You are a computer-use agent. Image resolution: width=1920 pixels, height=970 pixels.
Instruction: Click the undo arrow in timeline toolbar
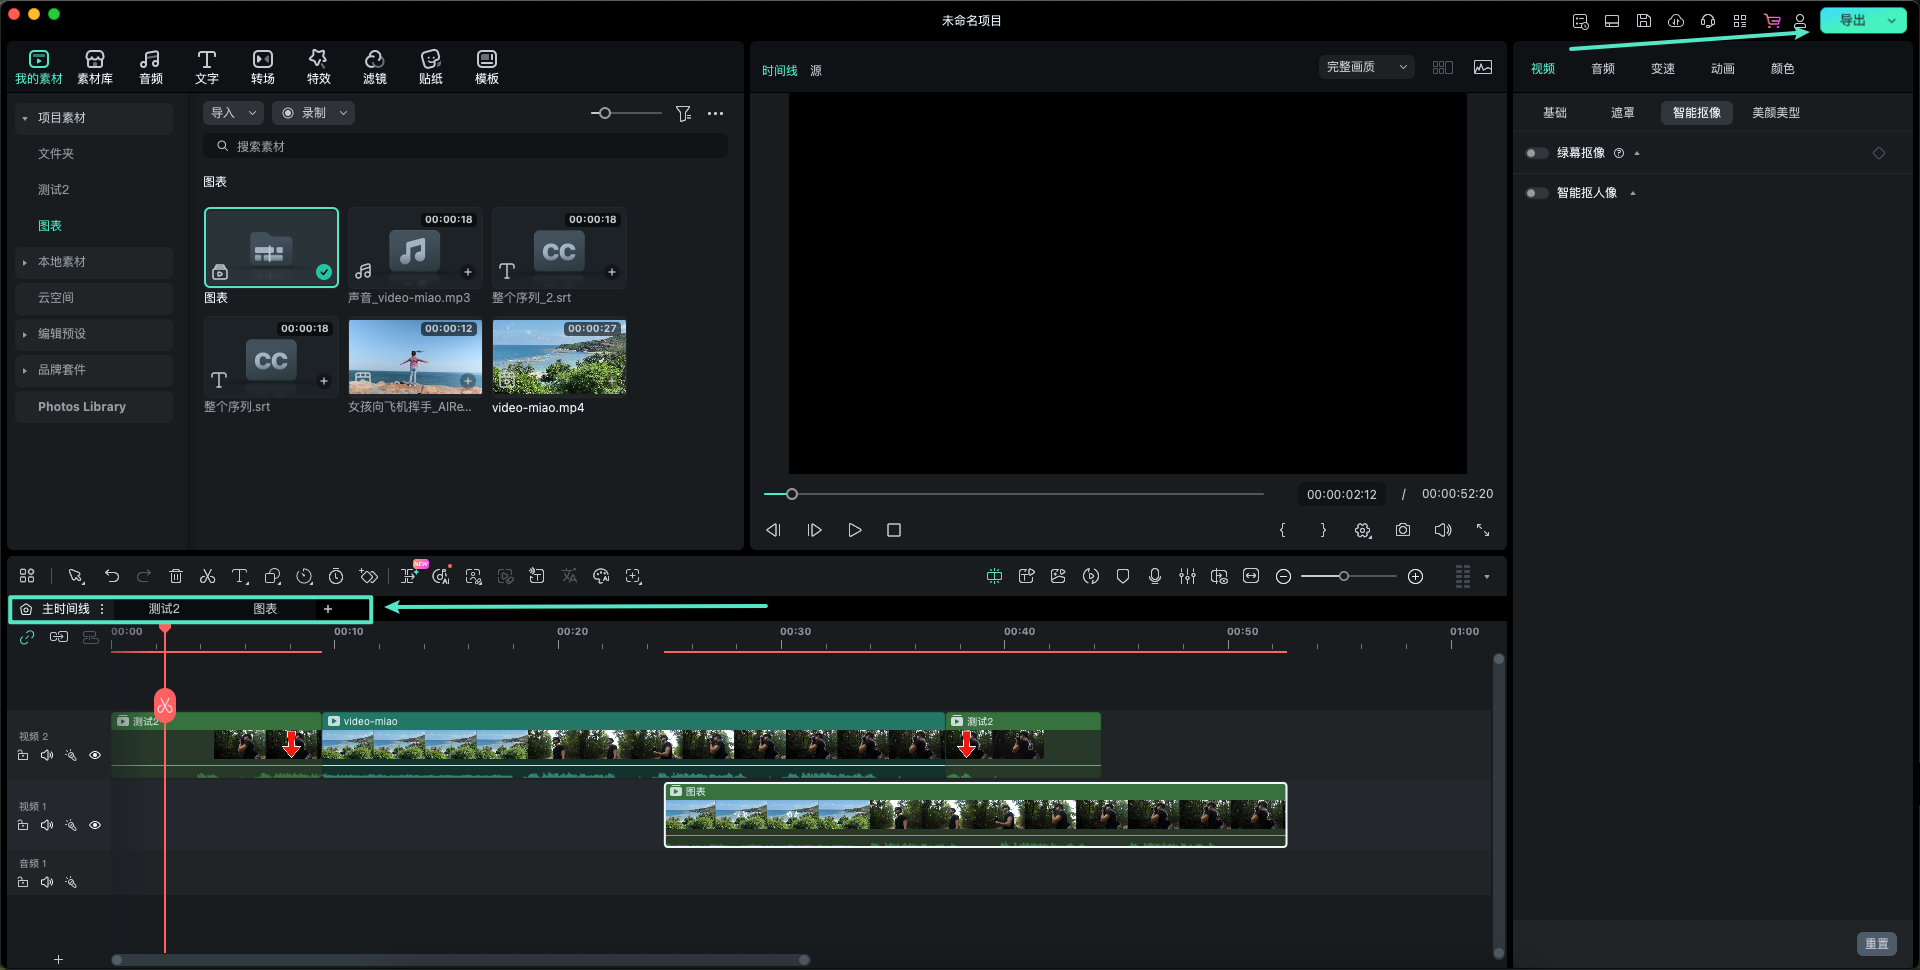[112, 576]
